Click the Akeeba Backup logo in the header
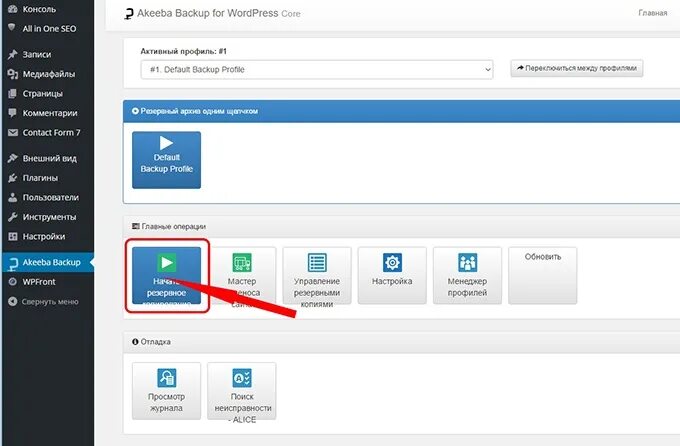The width and height of the screenshot is (680, 446). click(x=128, y=14)
